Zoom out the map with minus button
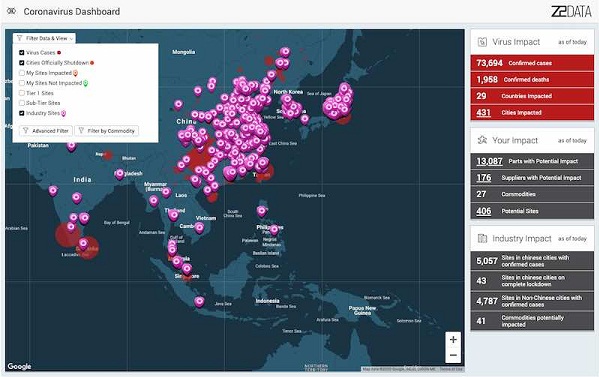599x377 pixels. [453, 355]
